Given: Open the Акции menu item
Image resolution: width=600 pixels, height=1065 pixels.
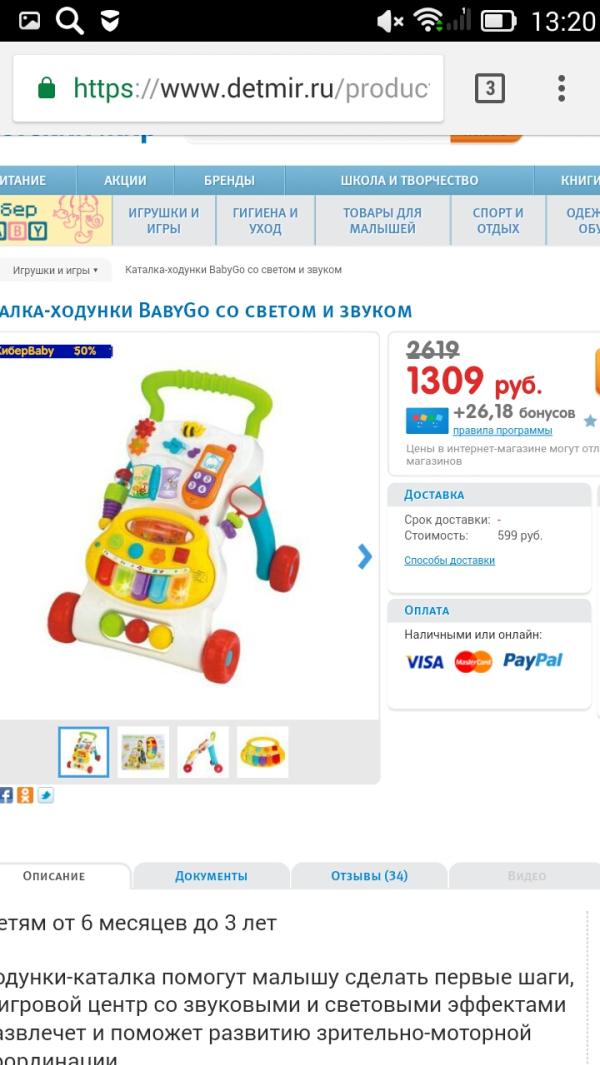Looking at the screenshot, I should click(125, 181).
